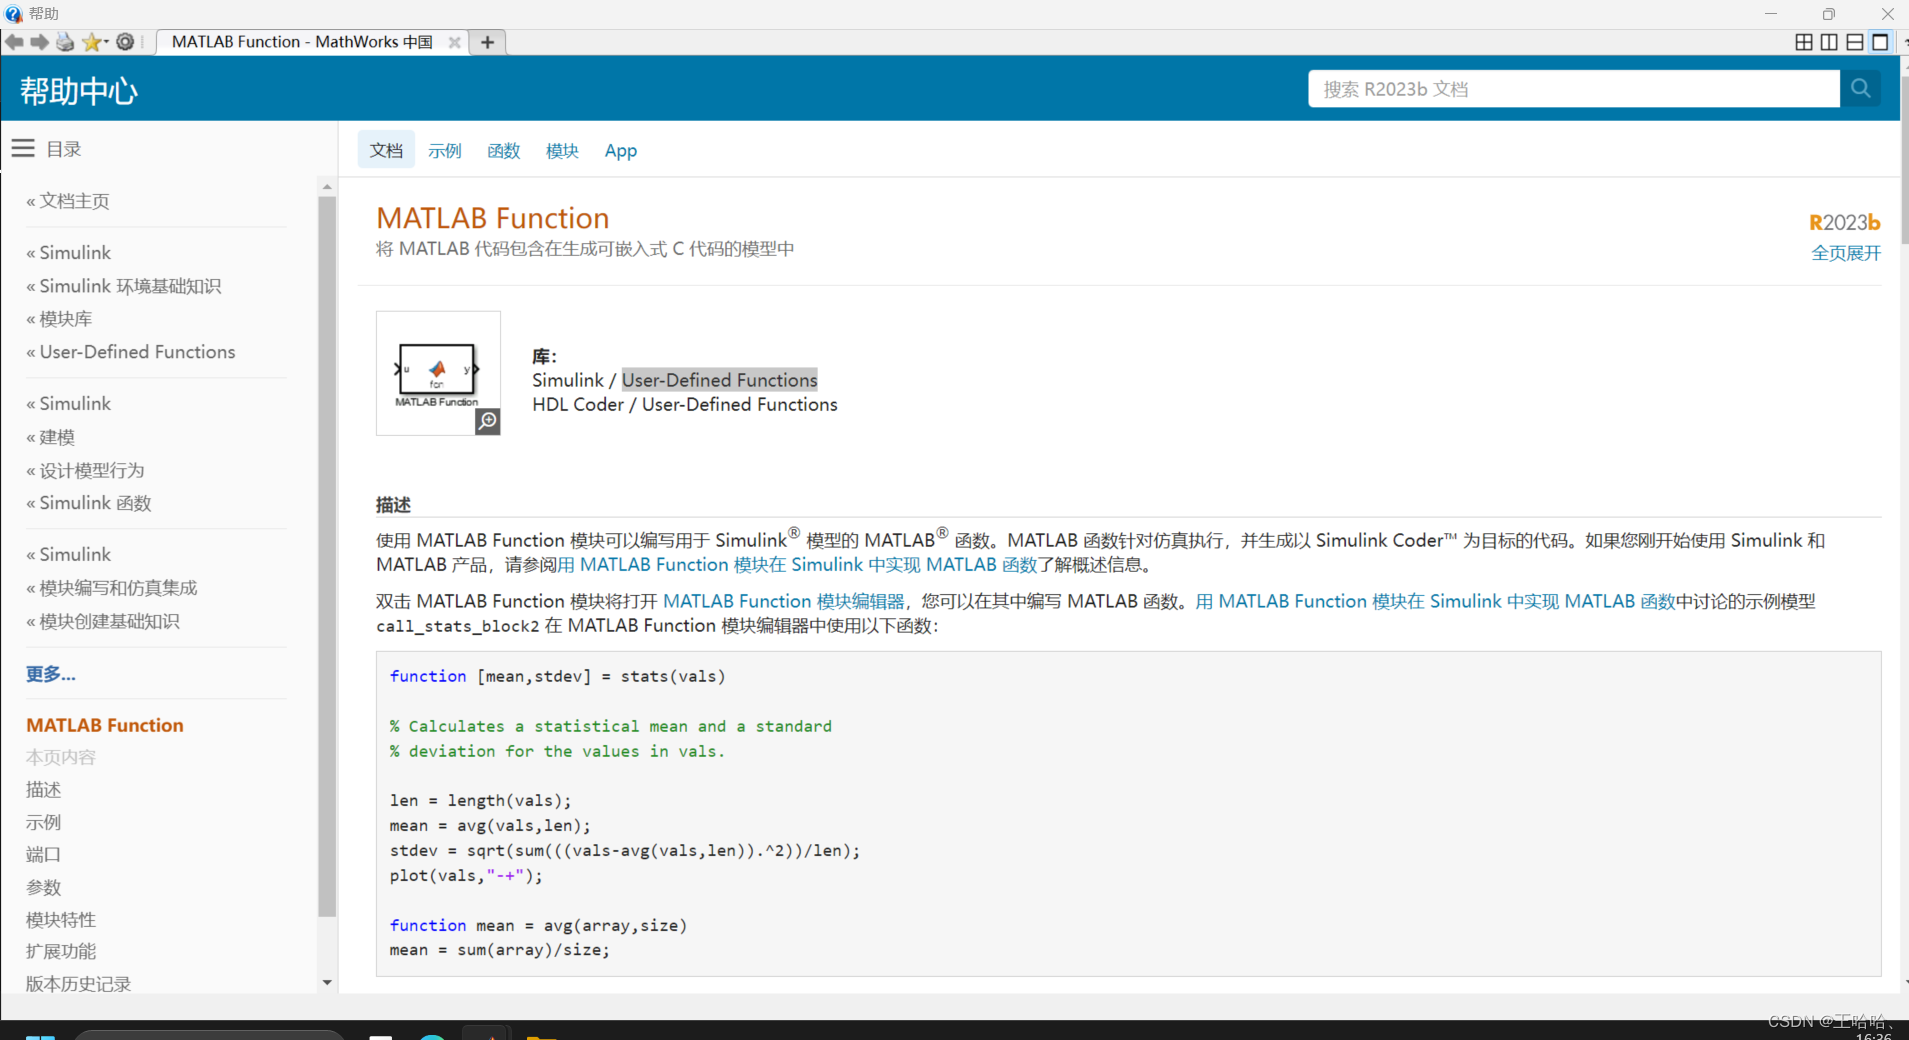Click the search magnifier button
Image resolution: width=1909 pixels, height=1040 pixels.
(1860, 88)
